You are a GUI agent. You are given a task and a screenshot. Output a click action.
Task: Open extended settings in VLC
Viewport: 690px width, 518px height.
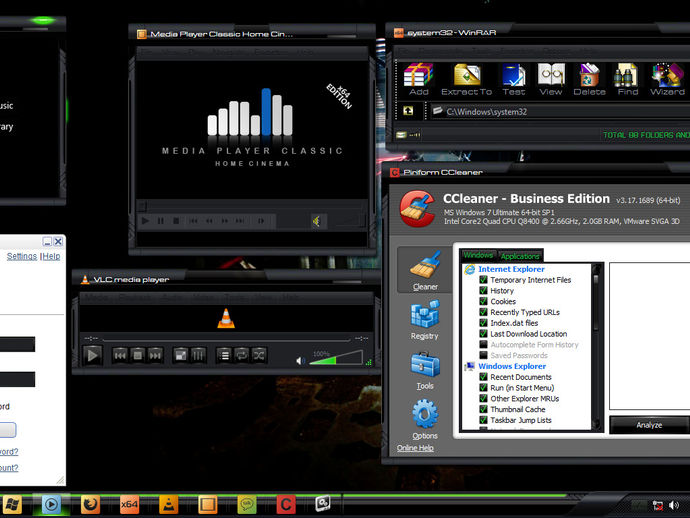tap(198, 355)
